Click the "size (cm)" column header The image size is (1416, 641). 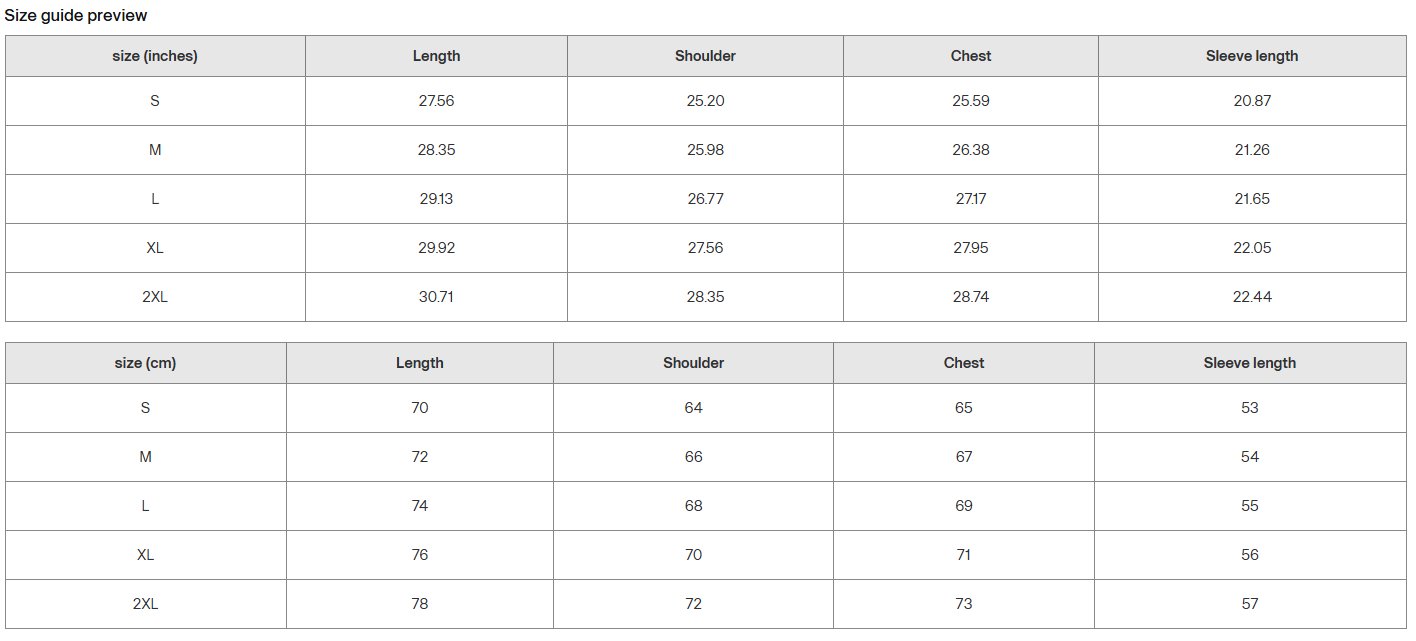[145, 363]
